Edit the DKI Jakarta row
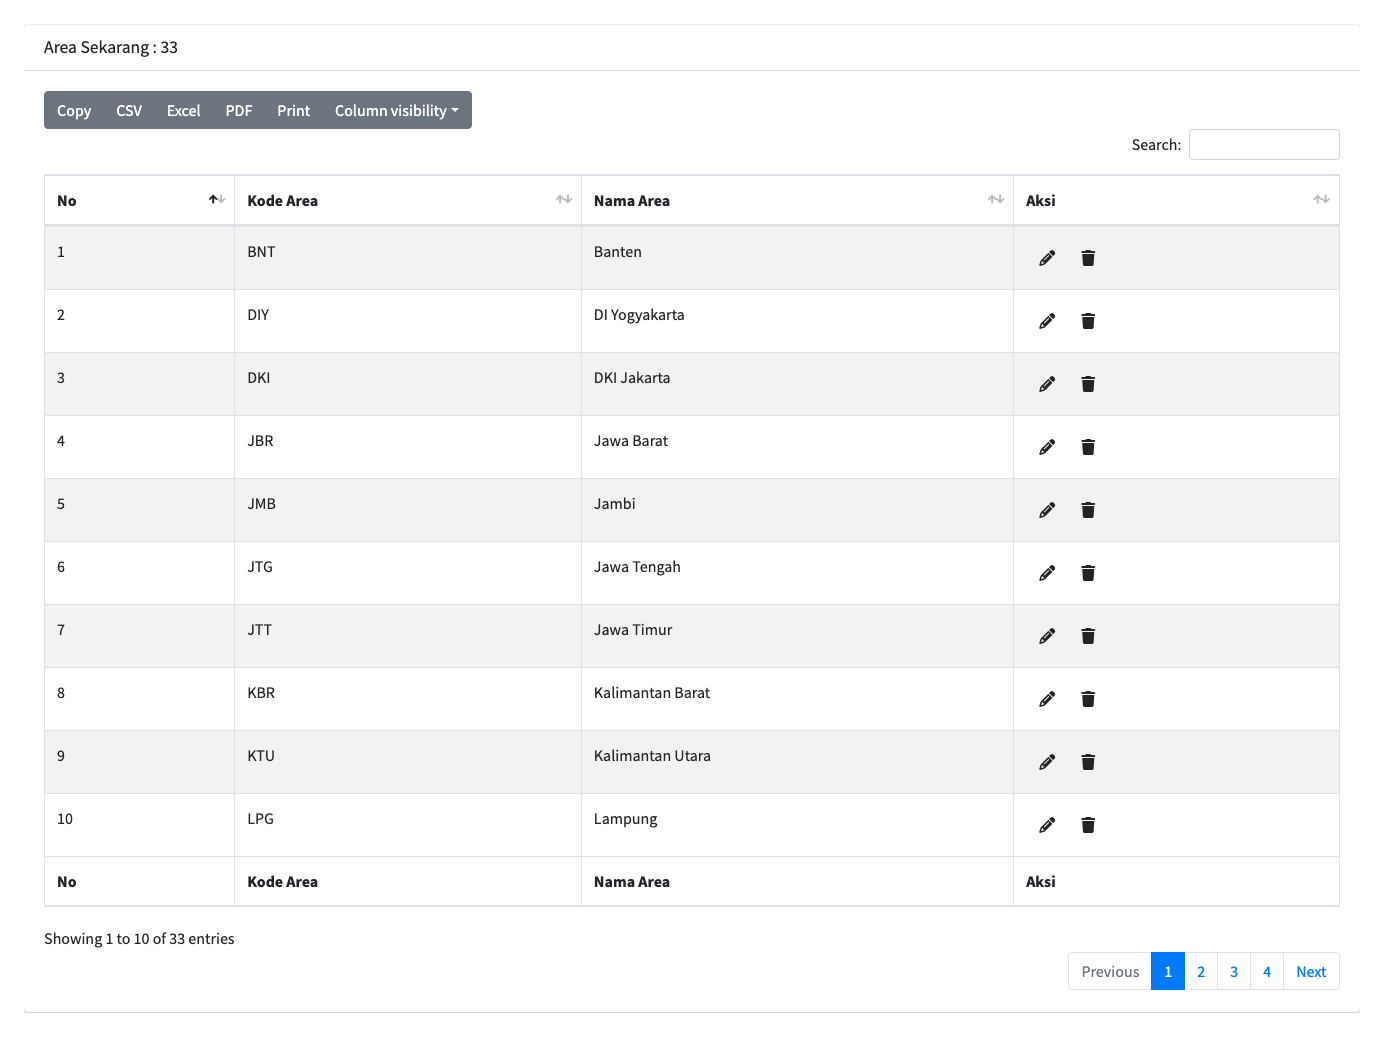This screenshot has width=1384, height=1037. pyautogui.click(x=1047, y=384)
